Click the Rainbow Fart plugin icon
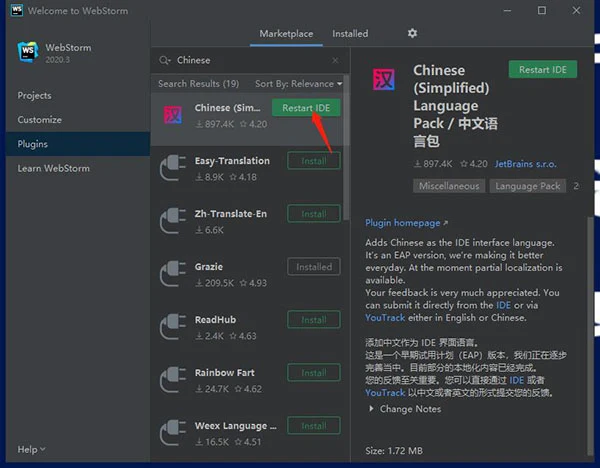Screen dimensions: 600x468 [x=173, y=380]
